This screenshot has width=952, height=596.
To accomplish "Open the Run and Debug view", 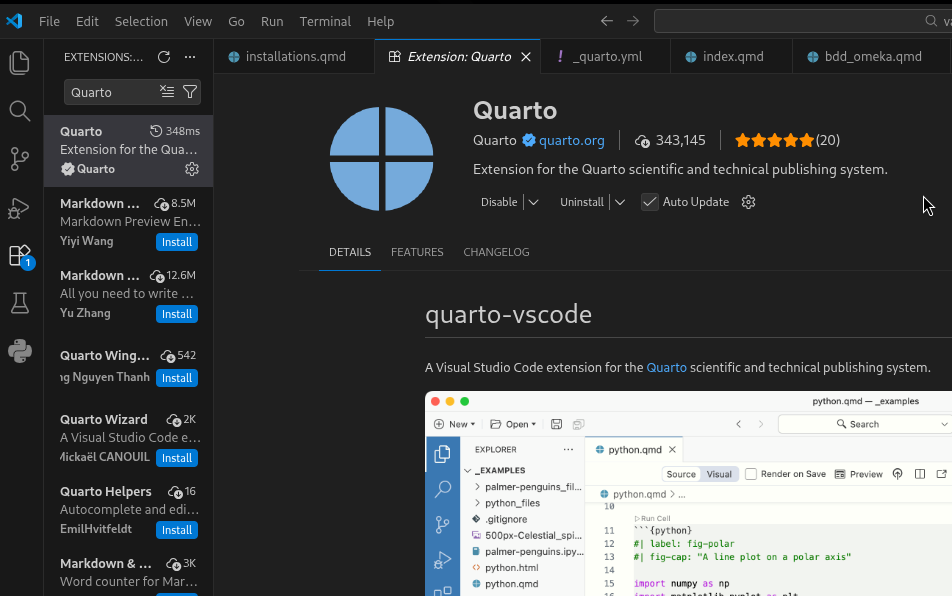I will pyautogui.click(x=19, y=208).
